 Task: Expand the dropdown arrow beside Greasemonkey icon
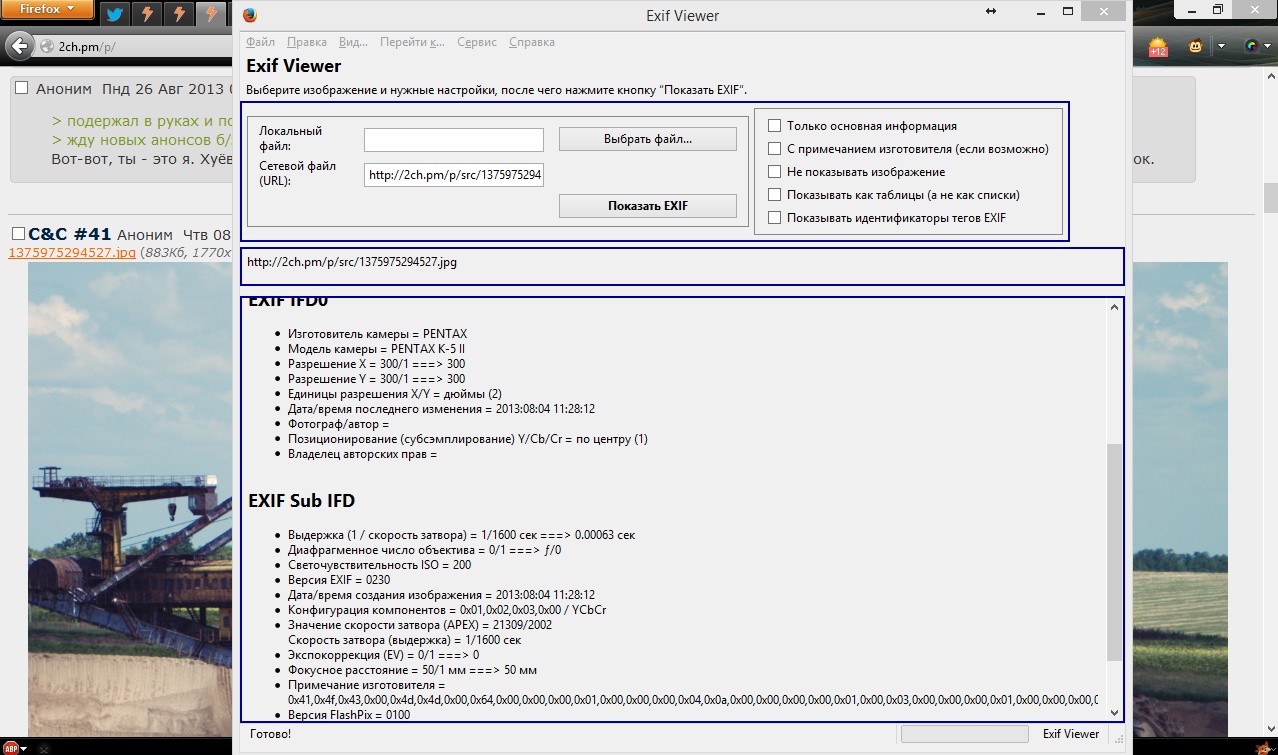tap(1221, 46)
